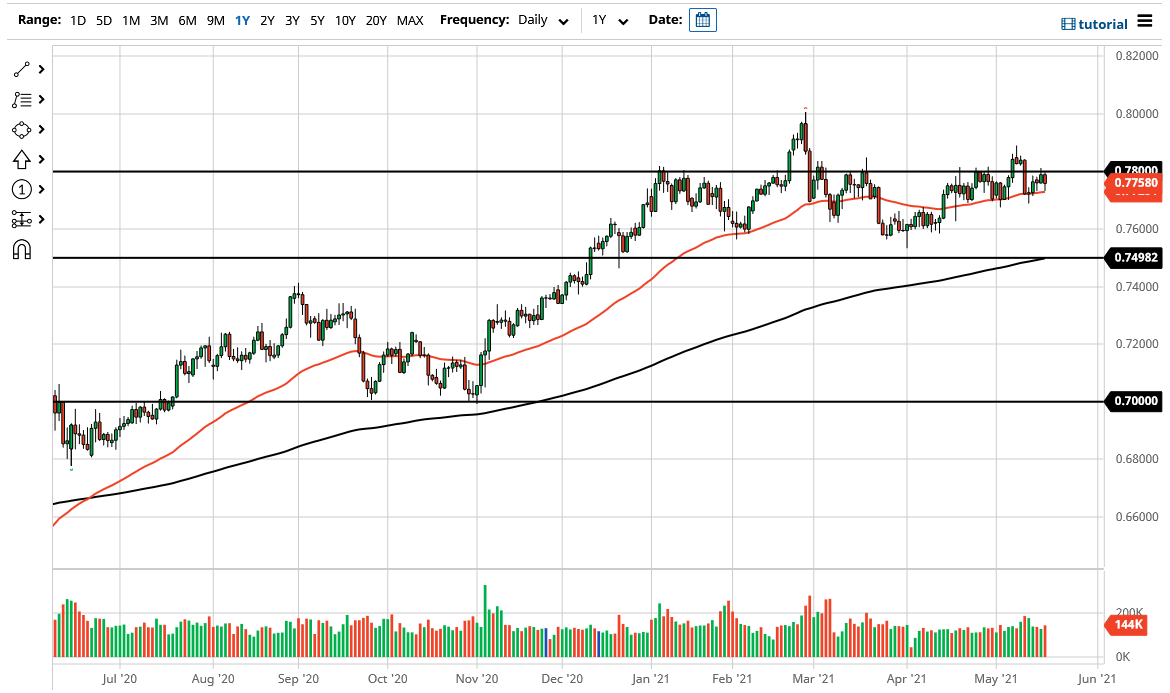Switch to the MAX range tab
This screenshot has height=693, width=1170.
(409, 20)
